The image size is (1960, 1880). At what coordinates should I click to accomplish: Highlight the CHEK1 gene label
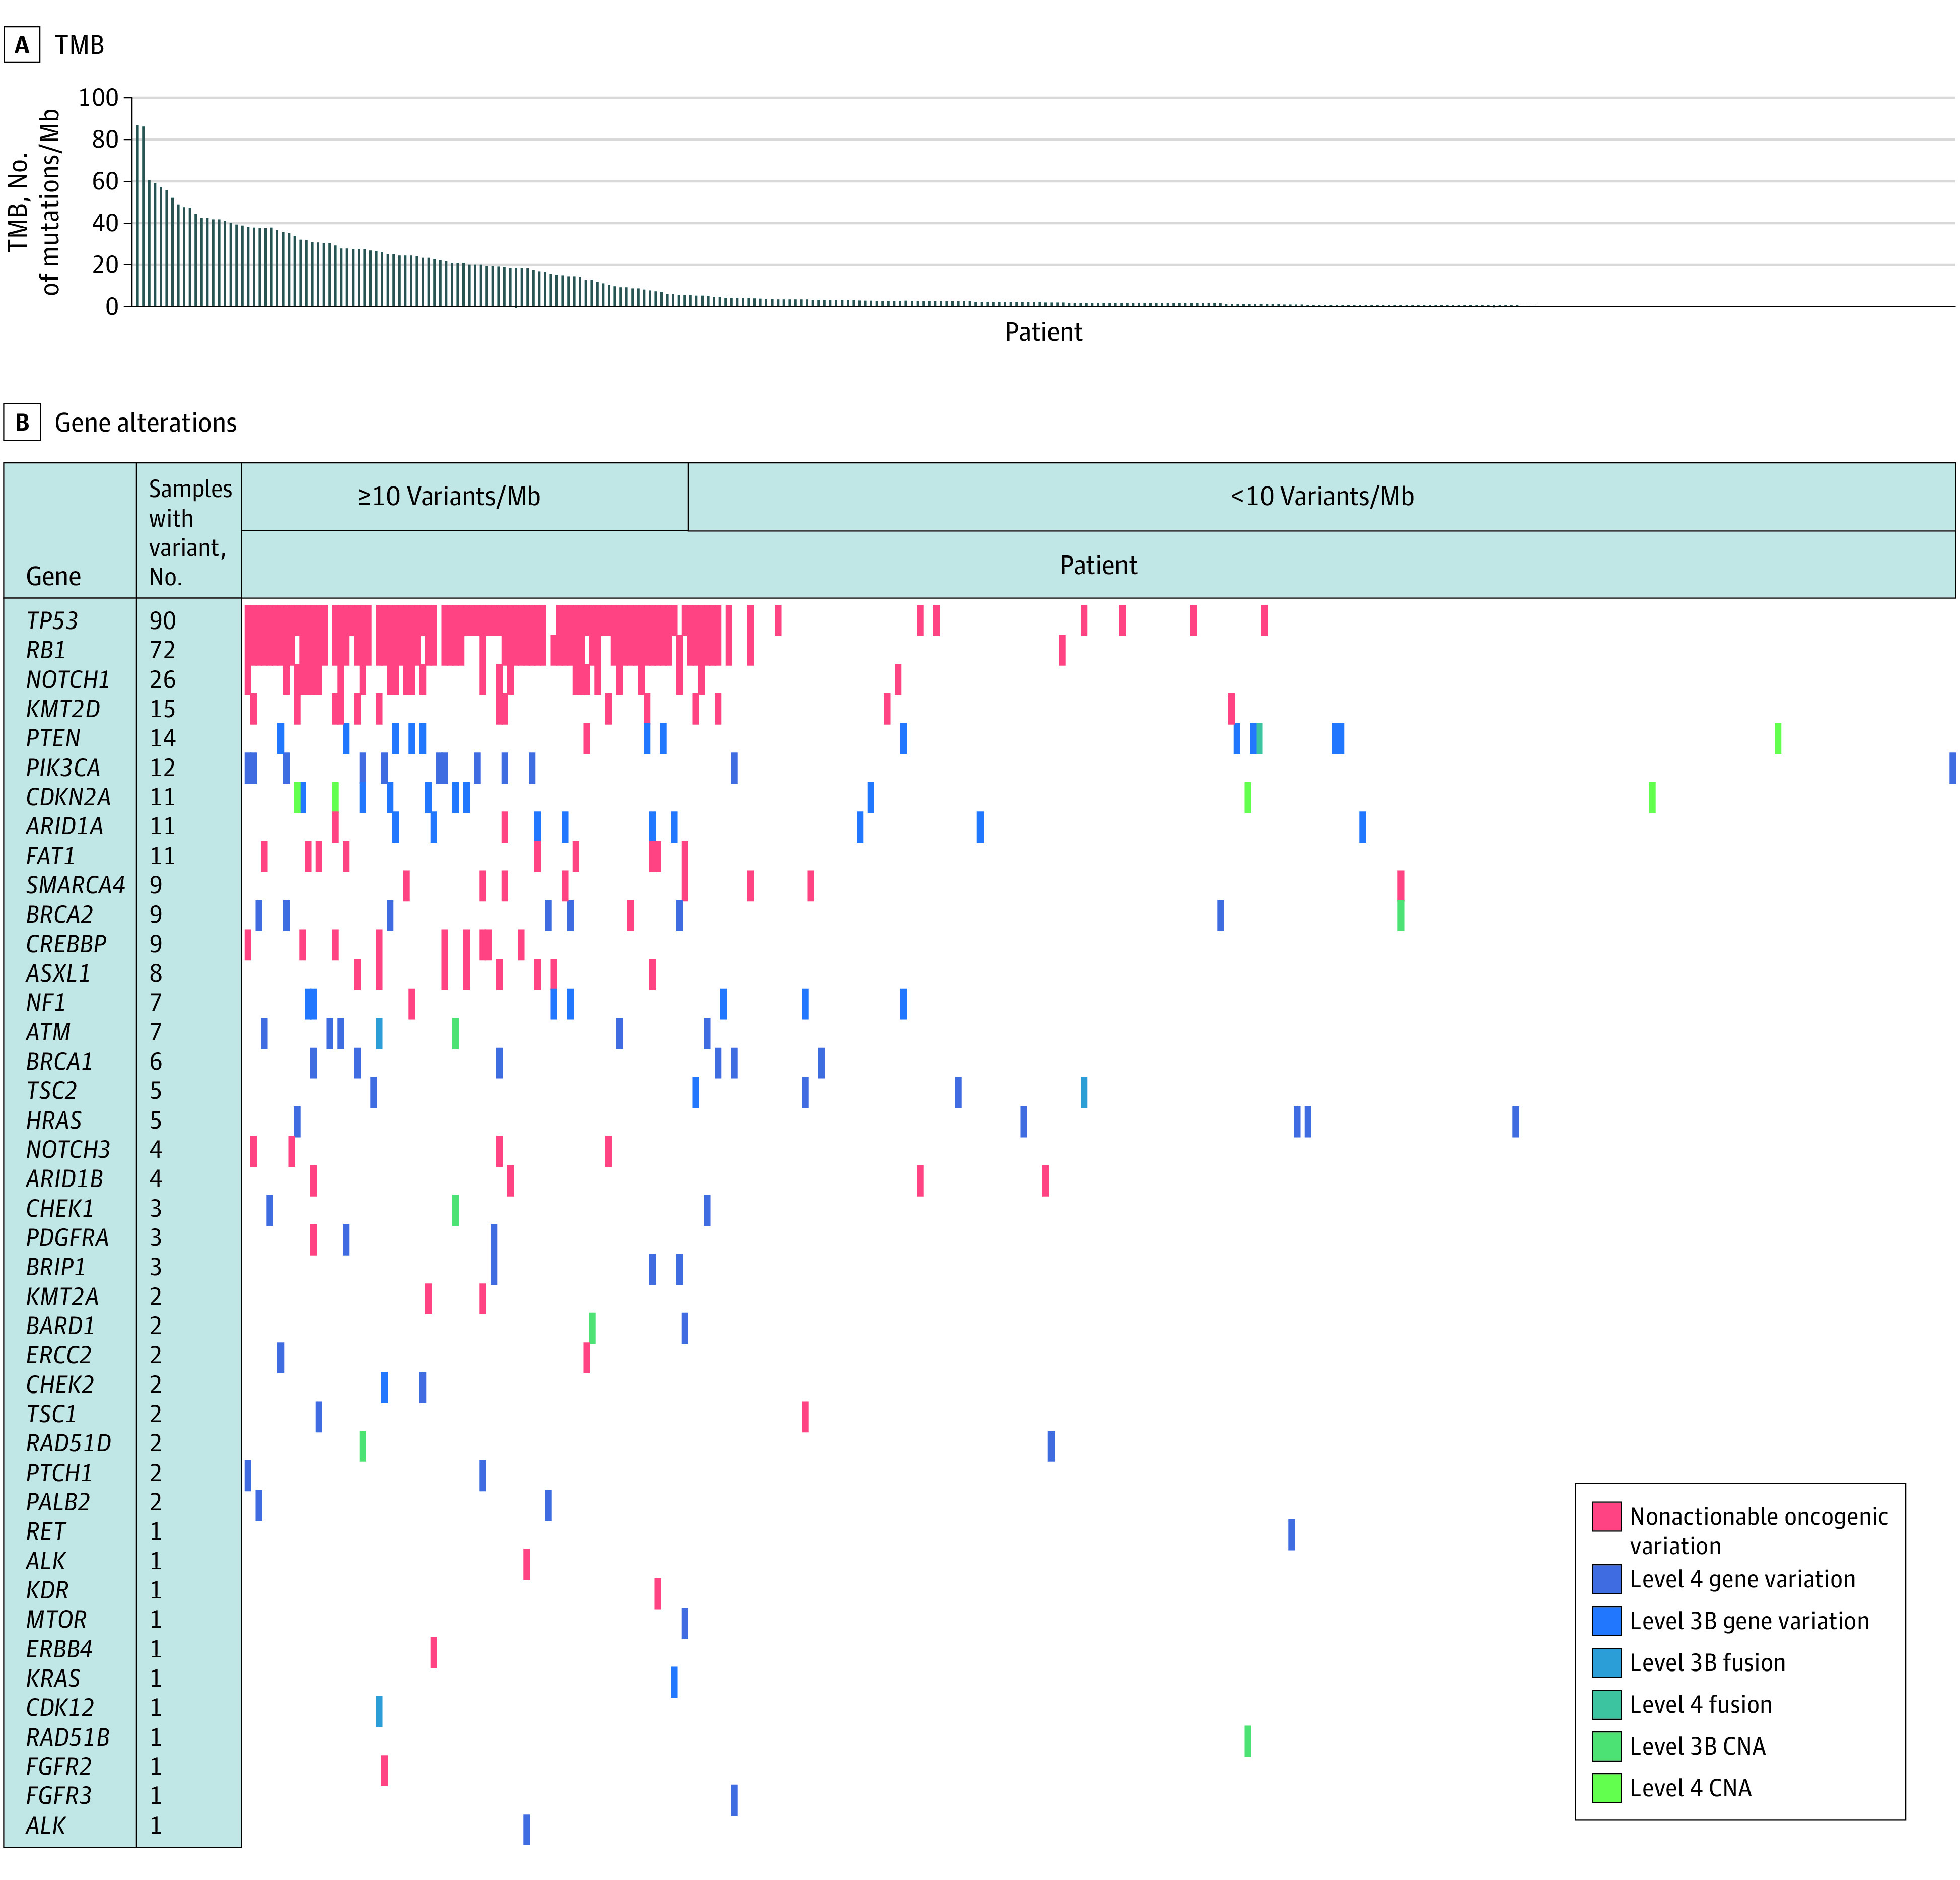pyautogui.click(x=60, y=1208)
